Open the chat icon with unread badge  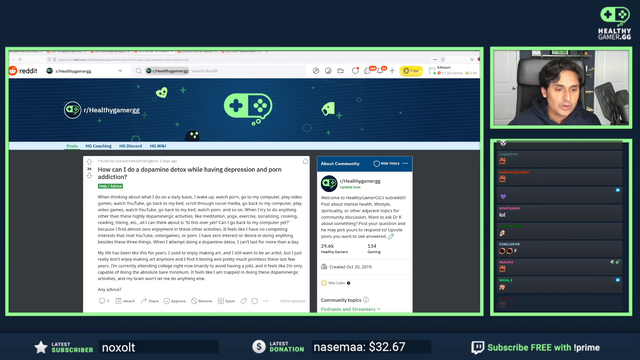369,70
